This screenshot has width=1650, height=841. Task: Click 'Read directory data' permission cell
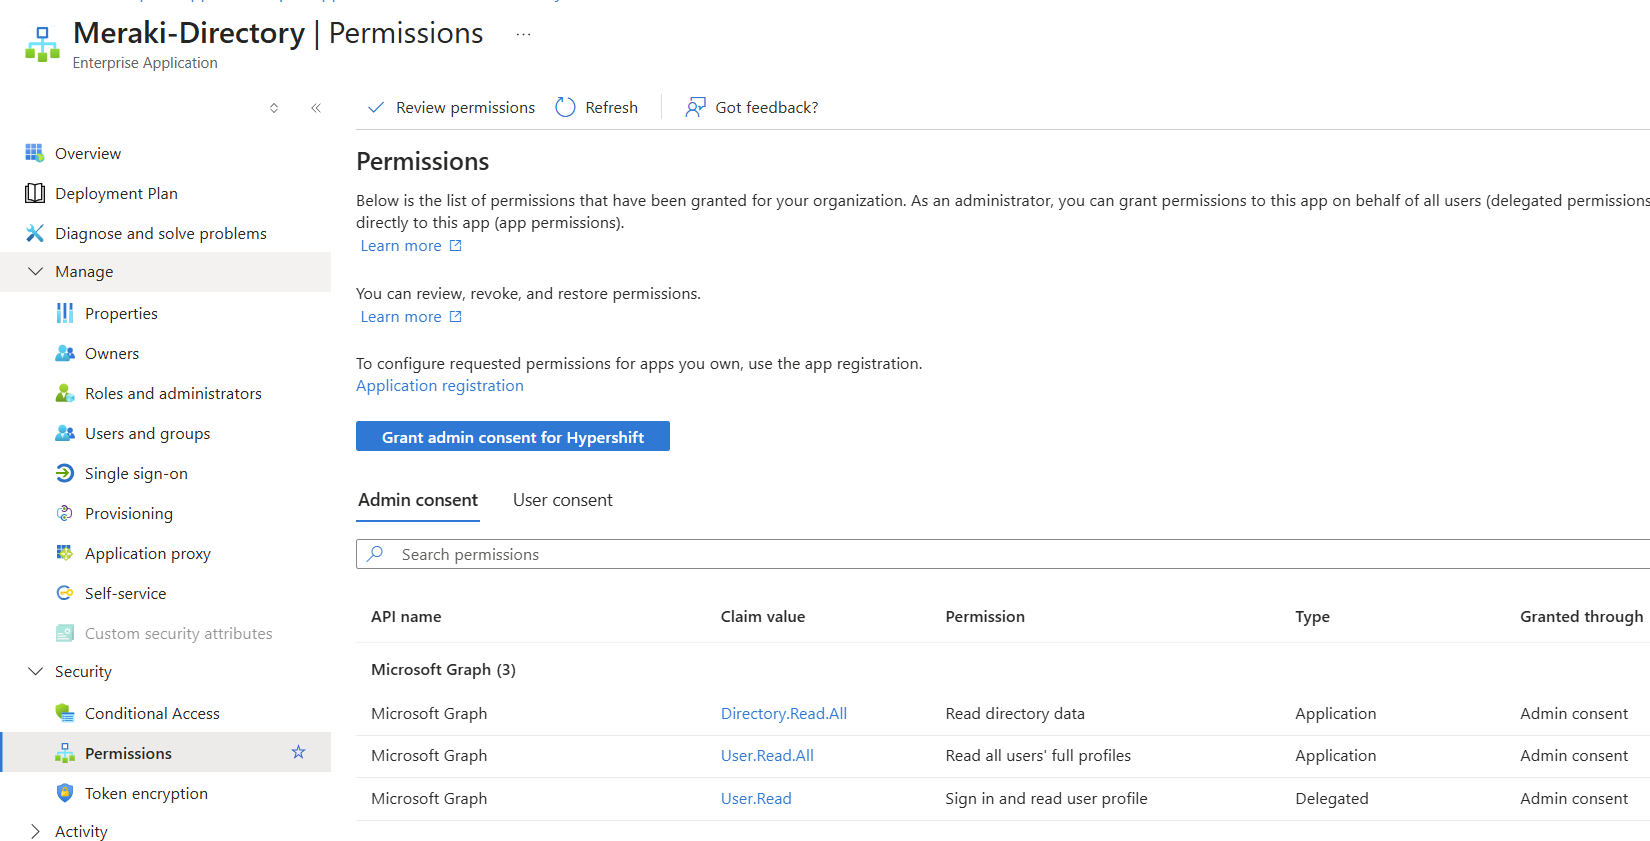click(x=1015, y=714)
